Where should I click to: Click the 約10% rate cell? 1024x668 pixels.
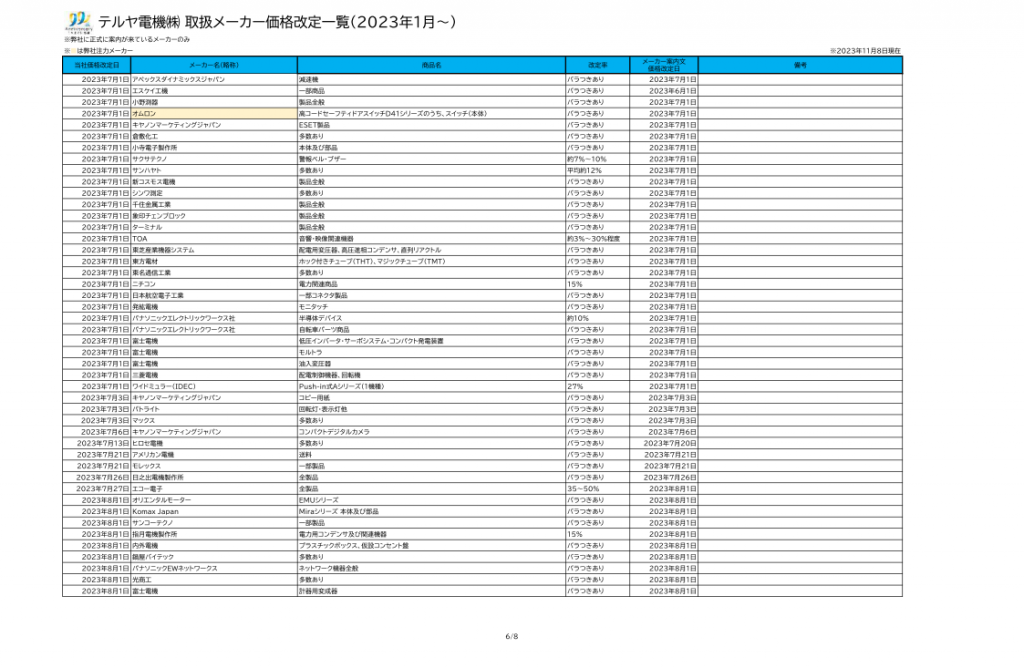pyautogui.click(x=598, y=319)
